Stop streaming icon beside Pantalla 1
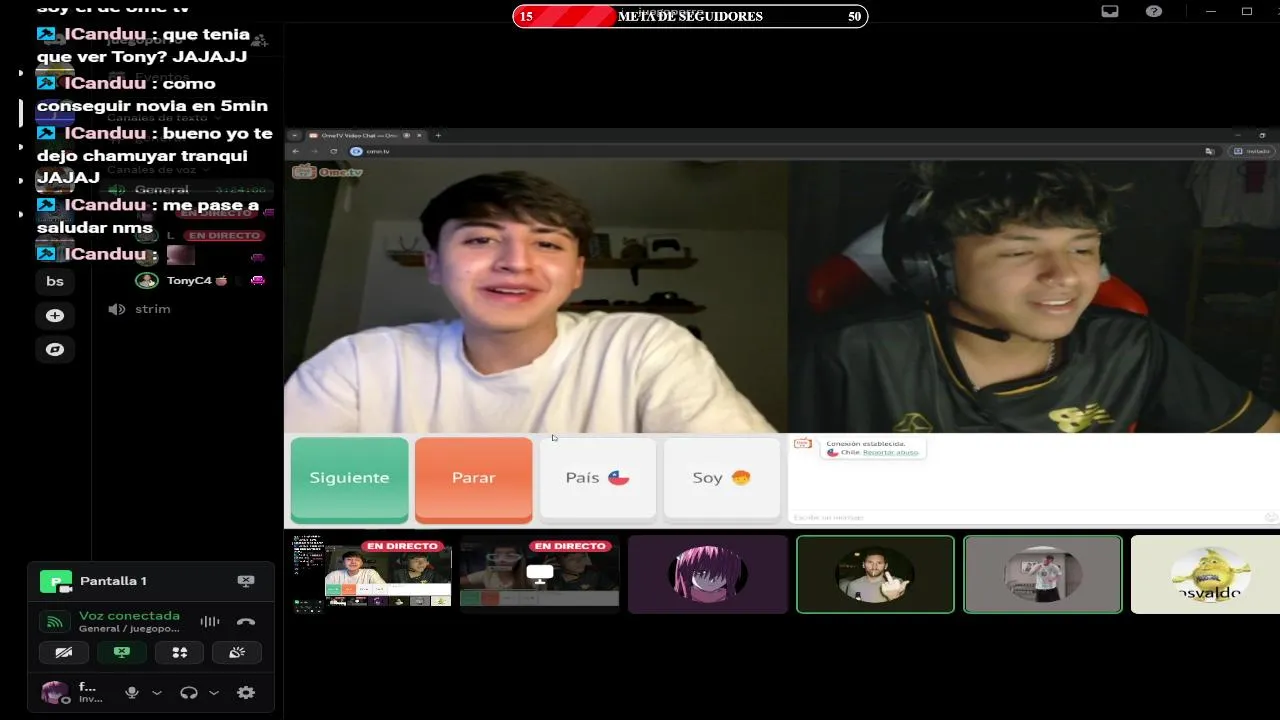Image resolution: width=1280 pixels, height=720 pixels. point(246,580)
